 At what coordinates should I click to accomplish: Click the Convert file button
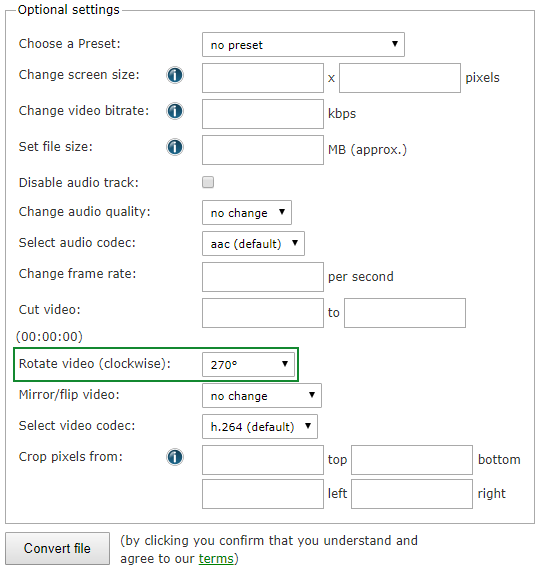(57, 548)
